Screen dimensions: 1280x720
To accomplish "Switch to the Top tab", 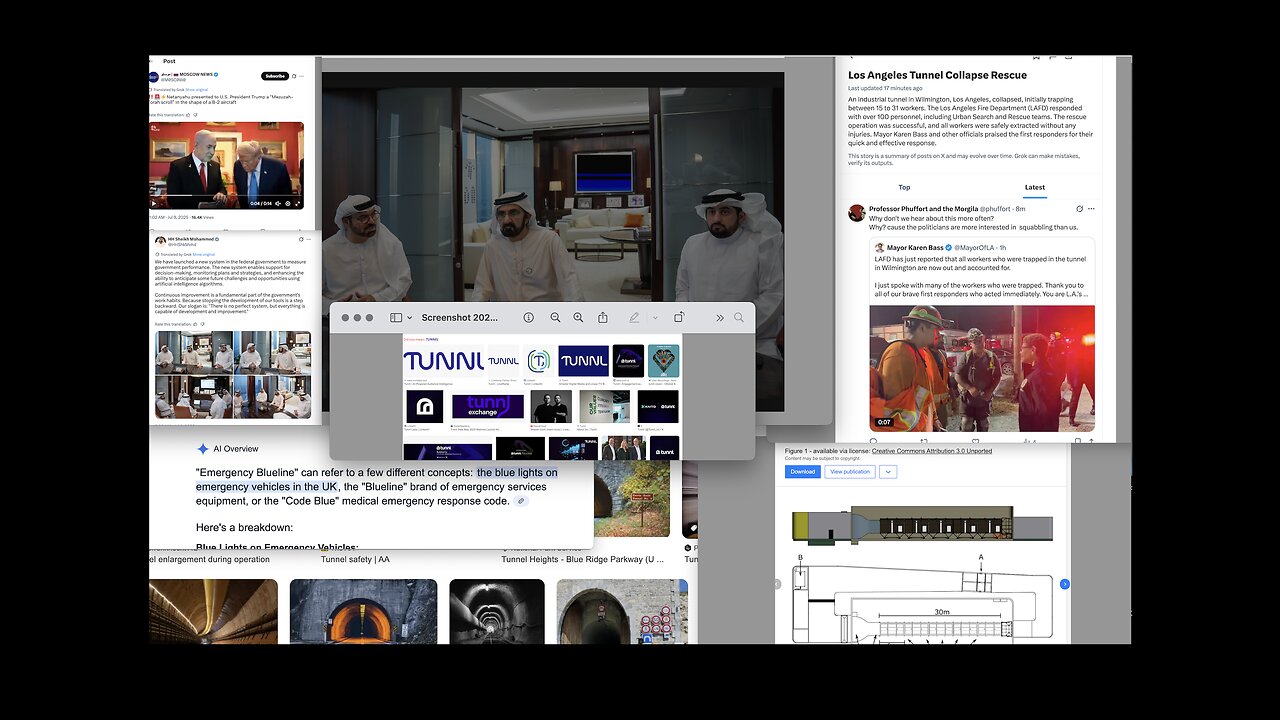I will tap(904, 187).
